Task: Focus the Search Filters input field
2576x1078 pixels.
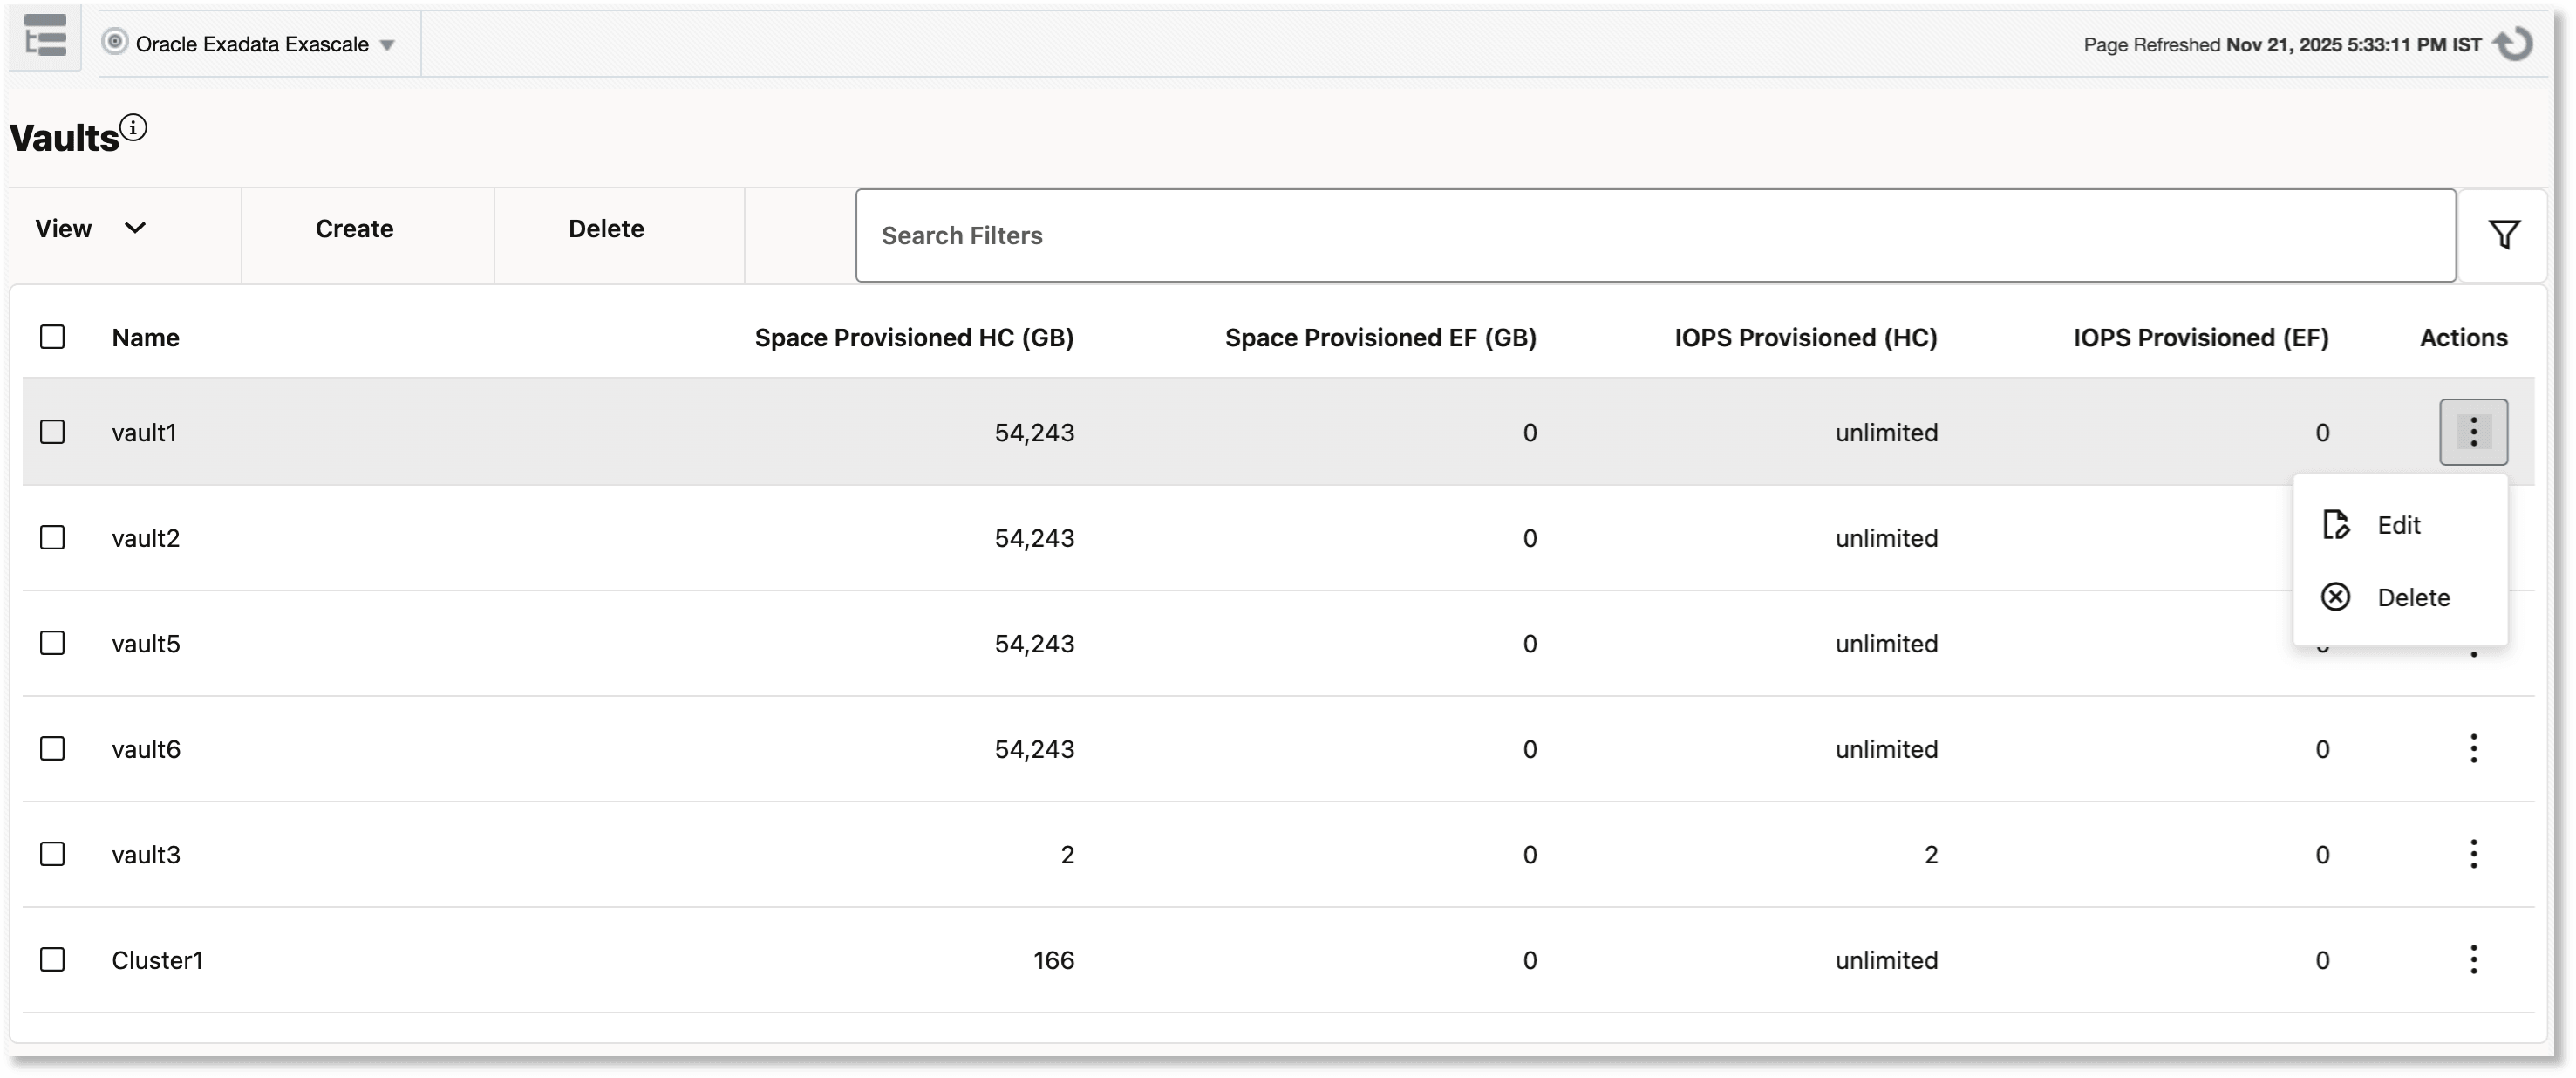Action: 1654,236
